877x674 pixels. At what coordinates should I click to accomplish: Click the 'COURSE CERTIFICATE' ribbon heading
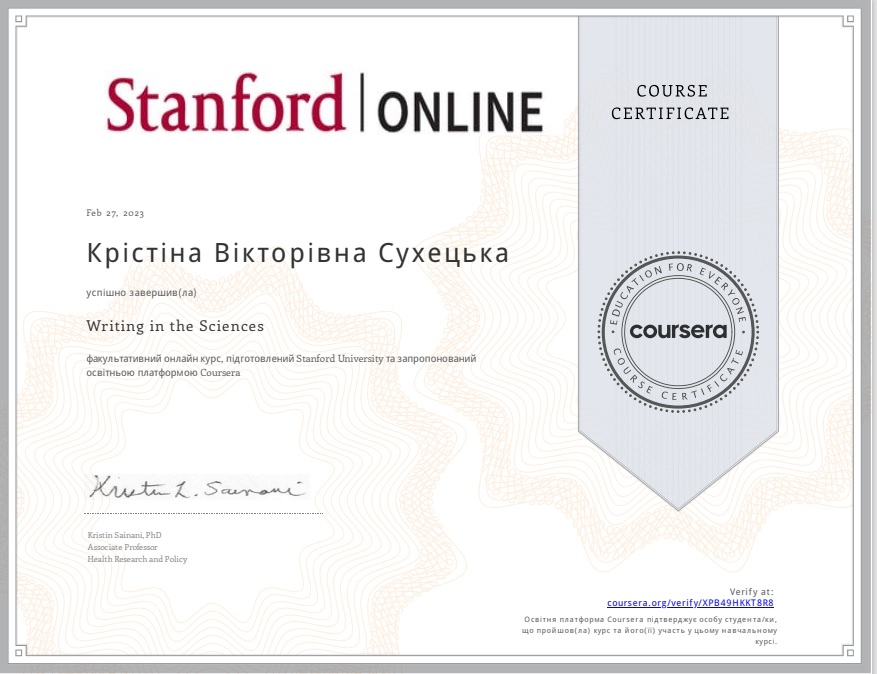(671, 102)
